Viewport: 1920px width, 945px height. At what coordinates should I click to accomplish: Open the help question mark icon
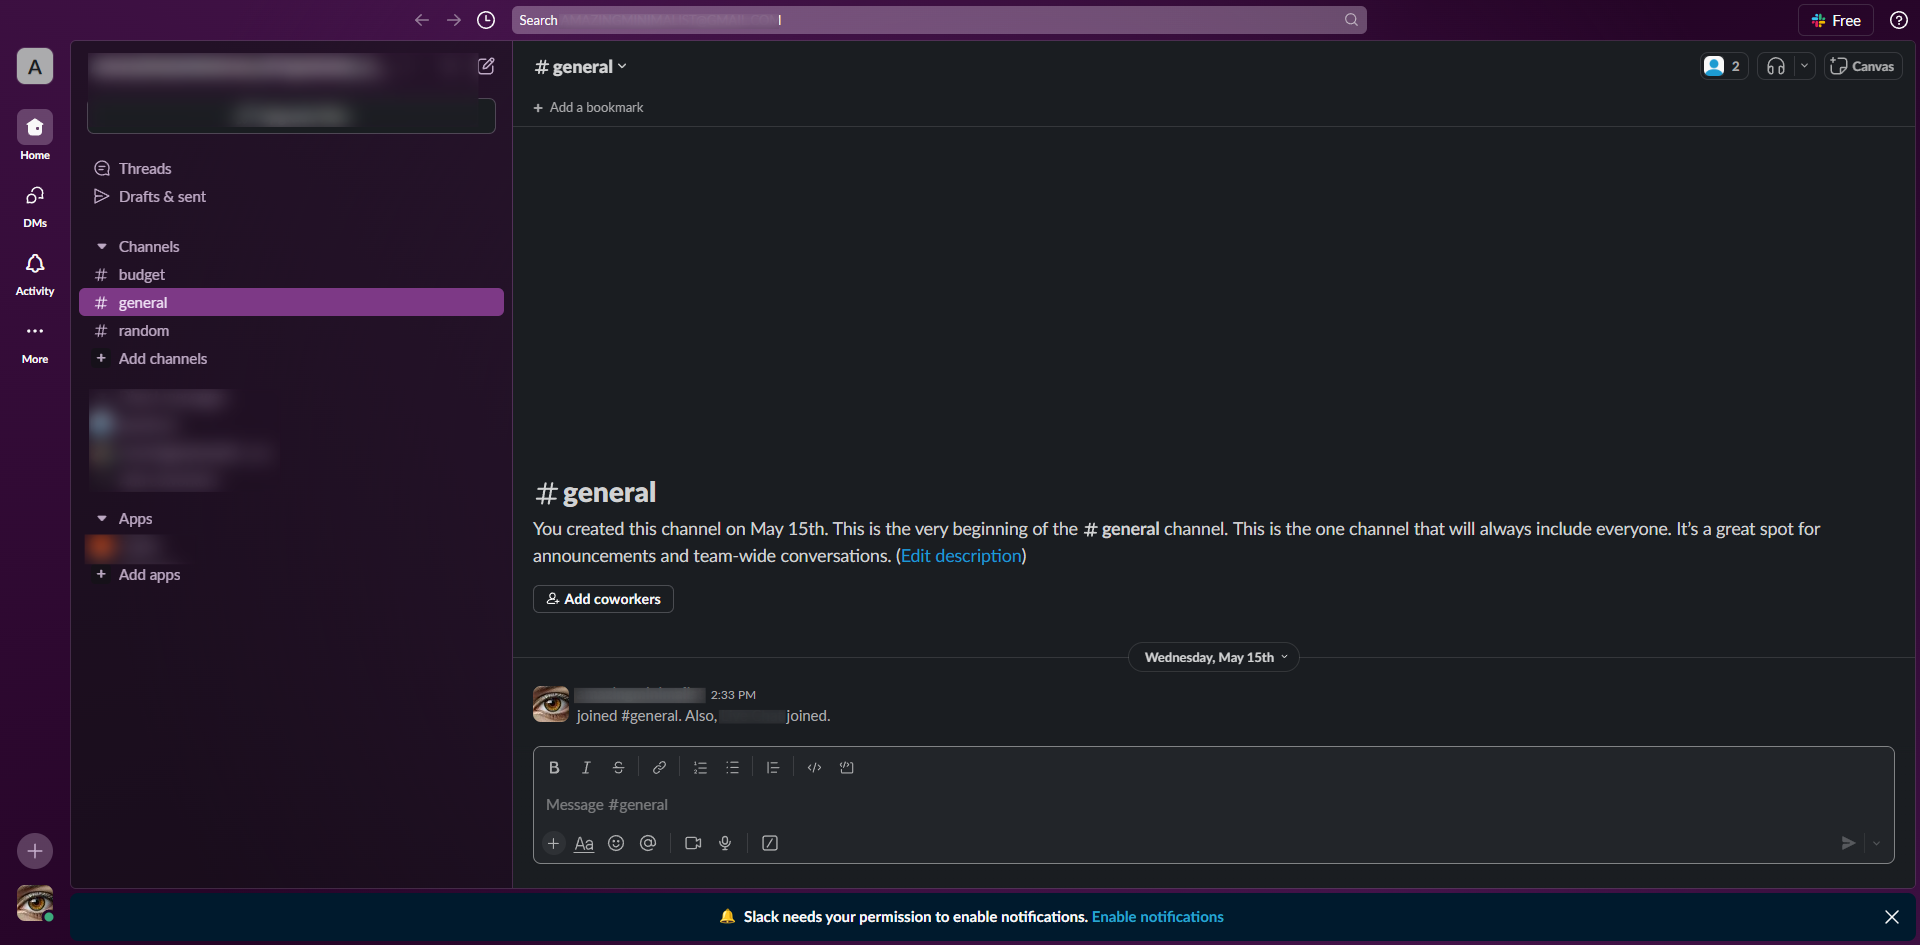click(1898, 20)
